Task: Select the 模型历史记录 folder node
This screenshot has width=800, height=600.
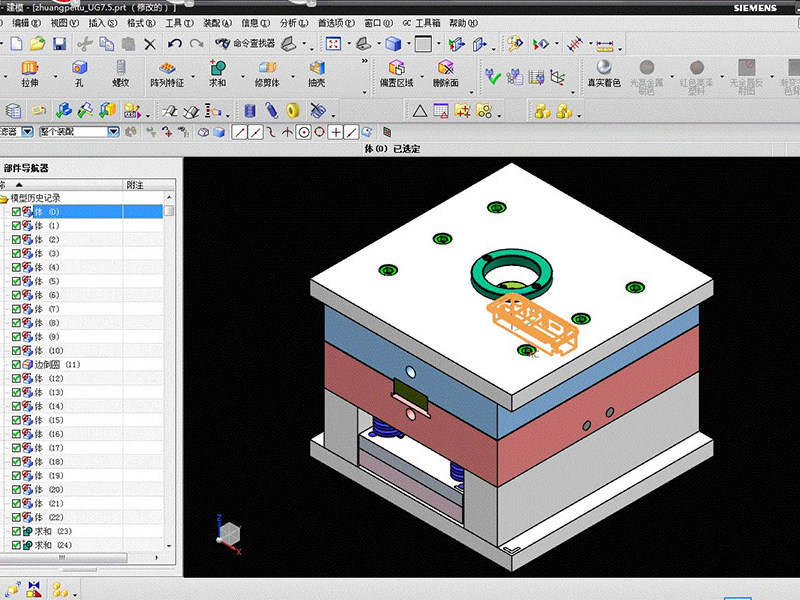Action: point(35,198)
